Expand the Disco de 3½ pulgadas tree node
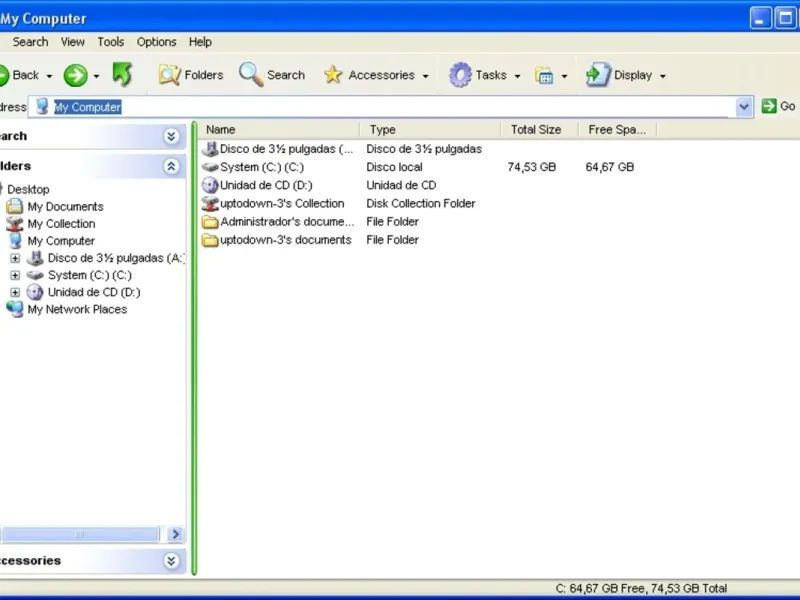 15,258
